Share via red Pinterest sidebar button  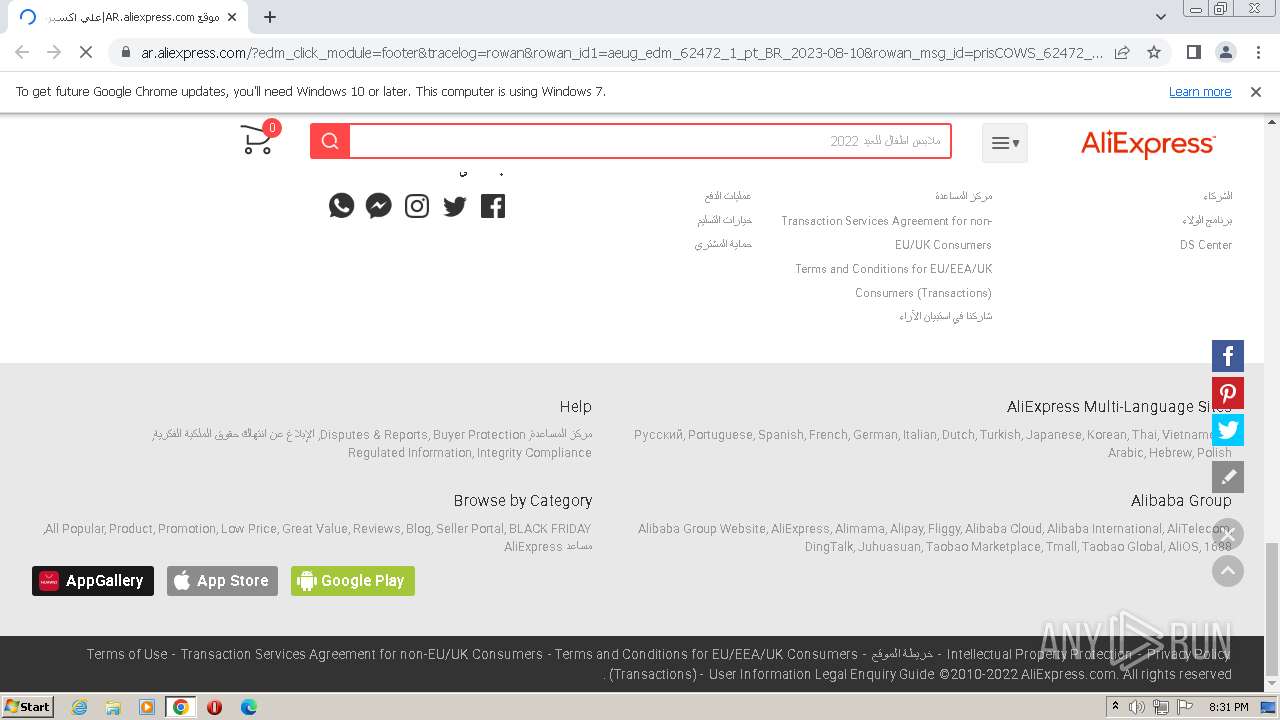[1228, 393]
